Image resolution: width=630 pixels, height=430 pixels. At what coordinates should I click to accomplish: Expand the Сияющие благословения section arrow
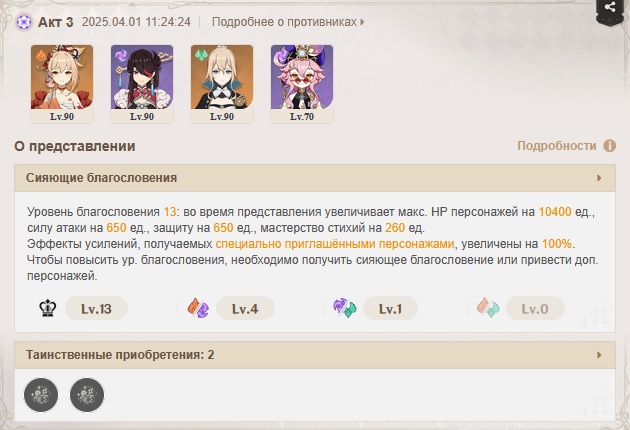pos(599,178)
